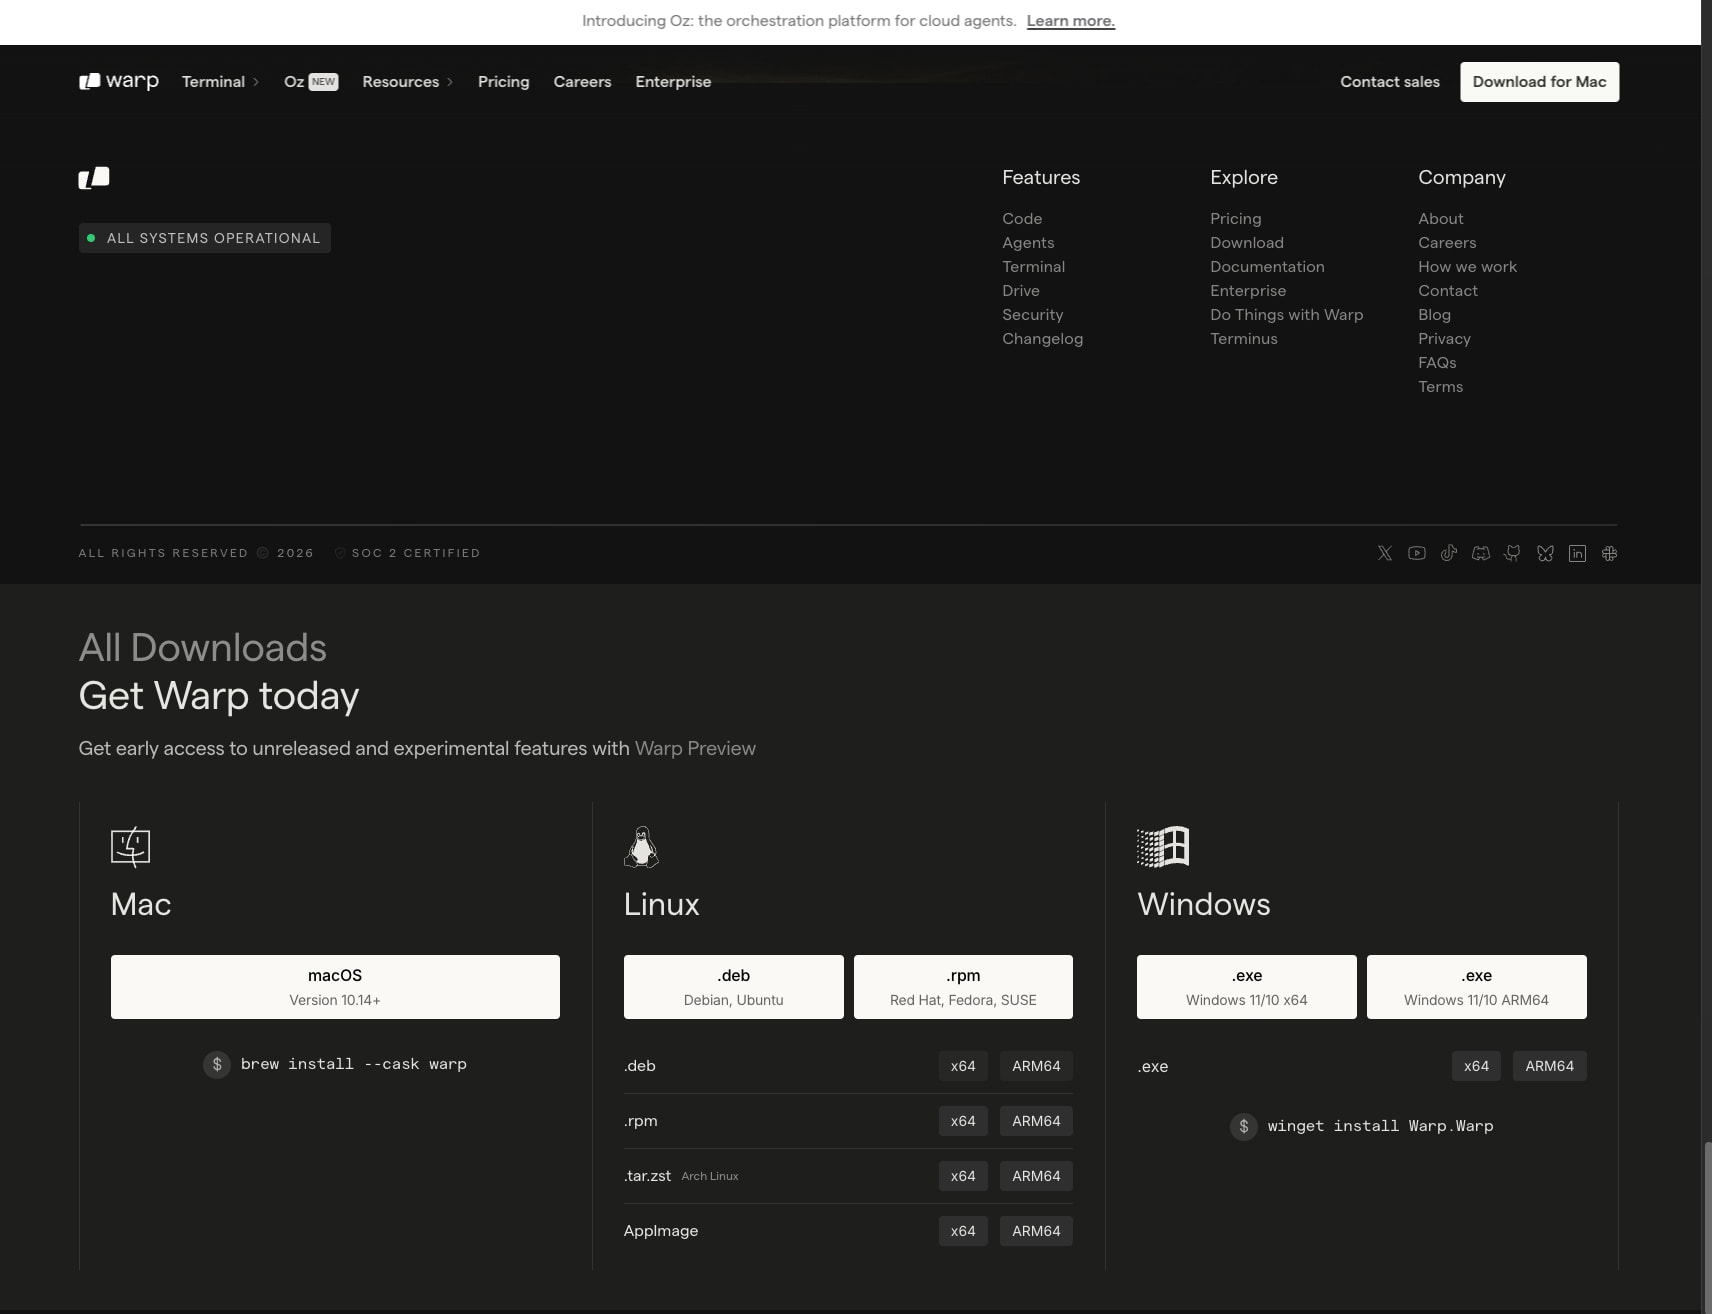The height and width of the screenshot is (1314, 1712).
Task: Open the Bluesky butterfly icon
Action: pos(1545,553)
